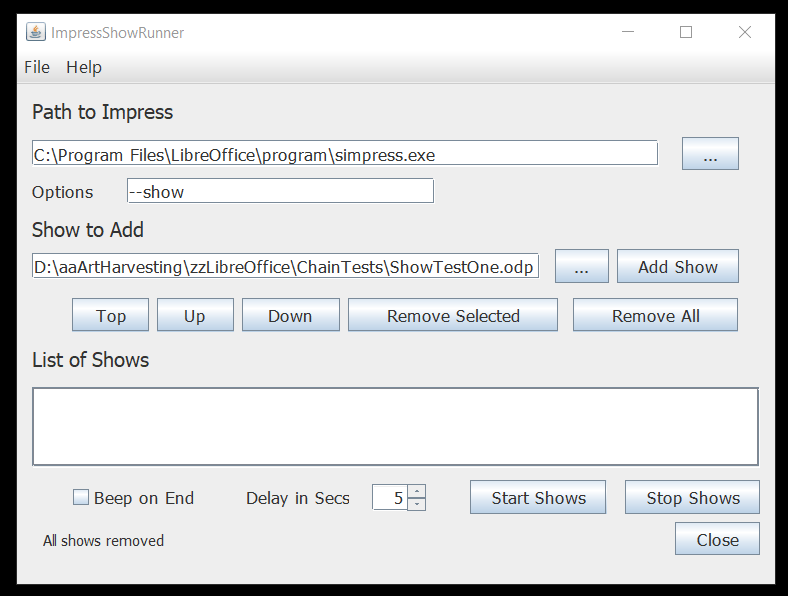Image resolution: width=788 pixels, height=596 pixels.
Task: Move selected show to Top
Action: (x=111, y=315)
